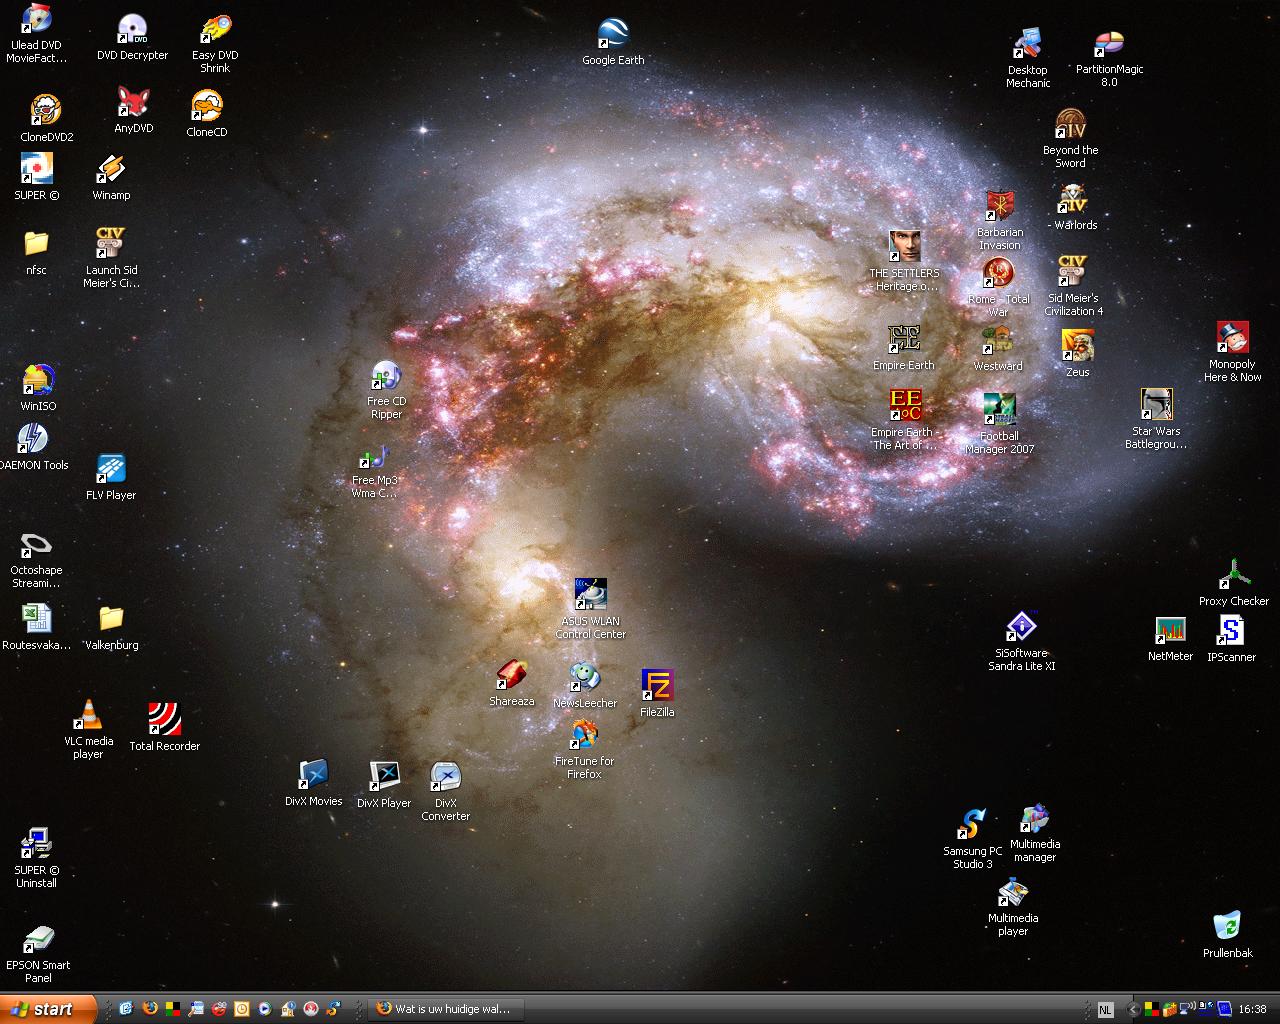1280x1024 pixels.
Task: Select the NetMeter desktop icon
Action: click(x=1170, y=631)
